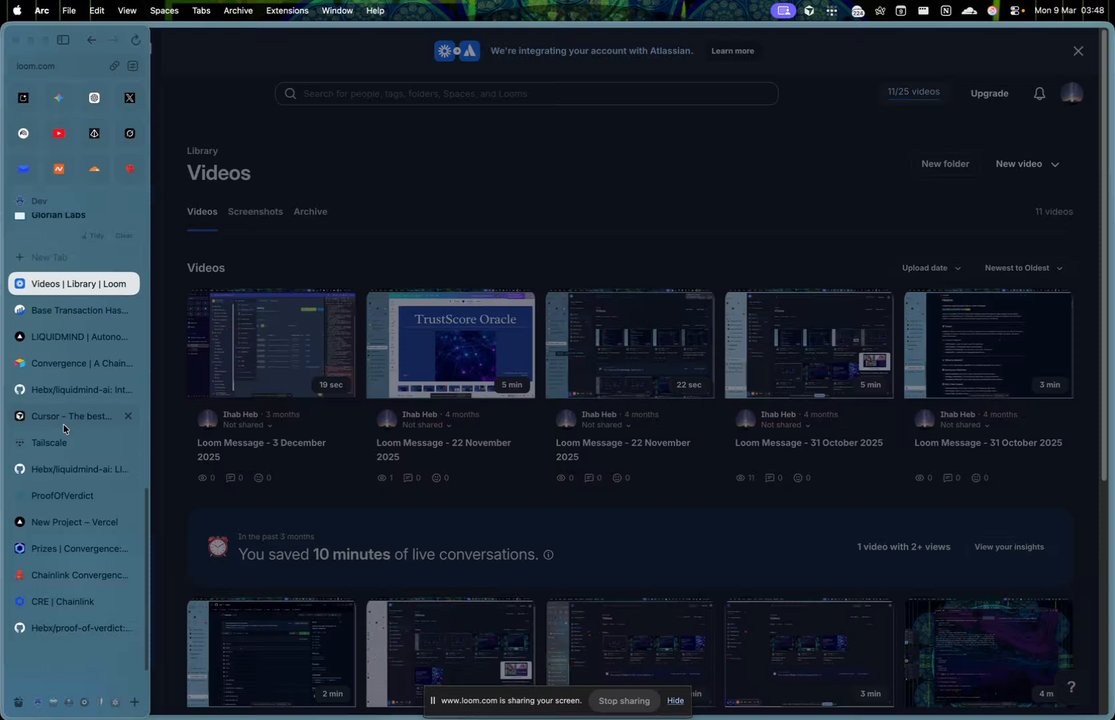Open the Spaces menu in menu bar

[164, 11]
